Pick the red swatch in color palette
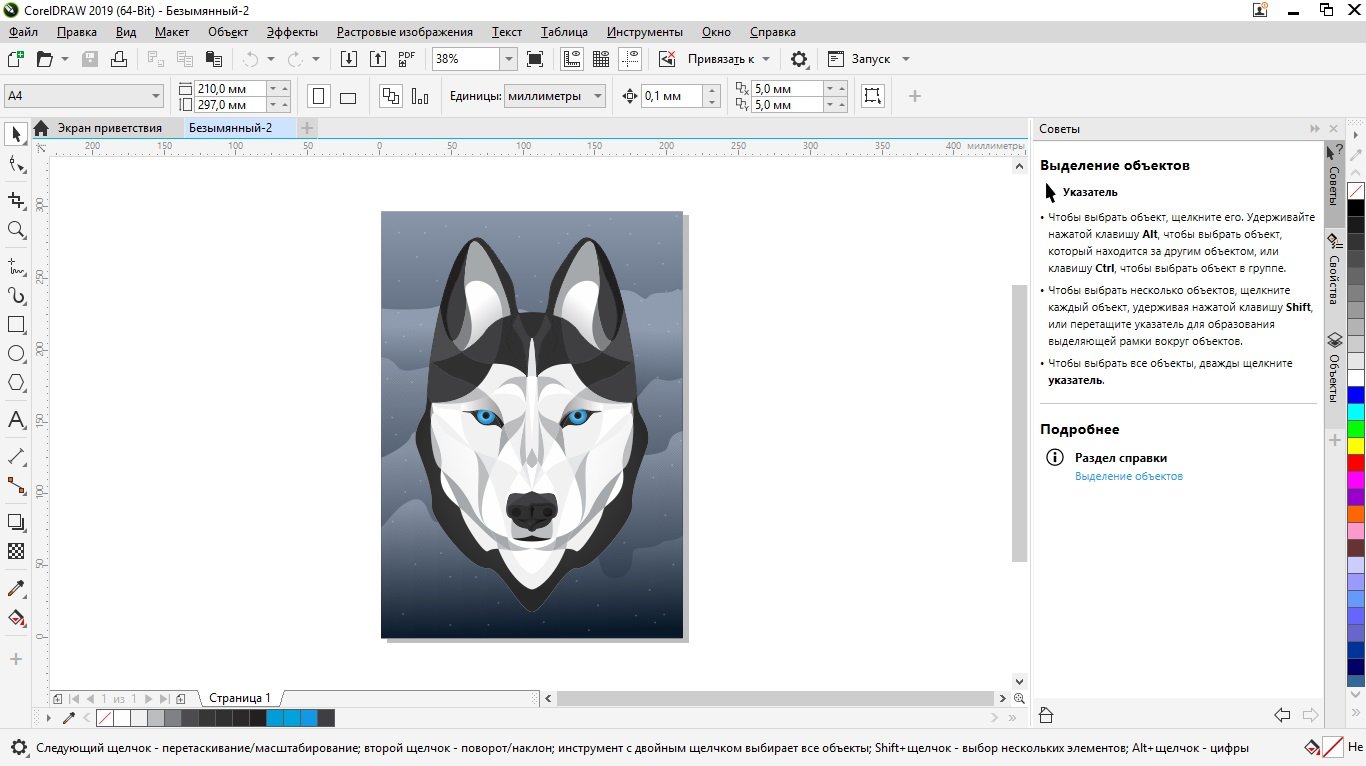The image size is (1366, 766). [x=1355, y=463]
